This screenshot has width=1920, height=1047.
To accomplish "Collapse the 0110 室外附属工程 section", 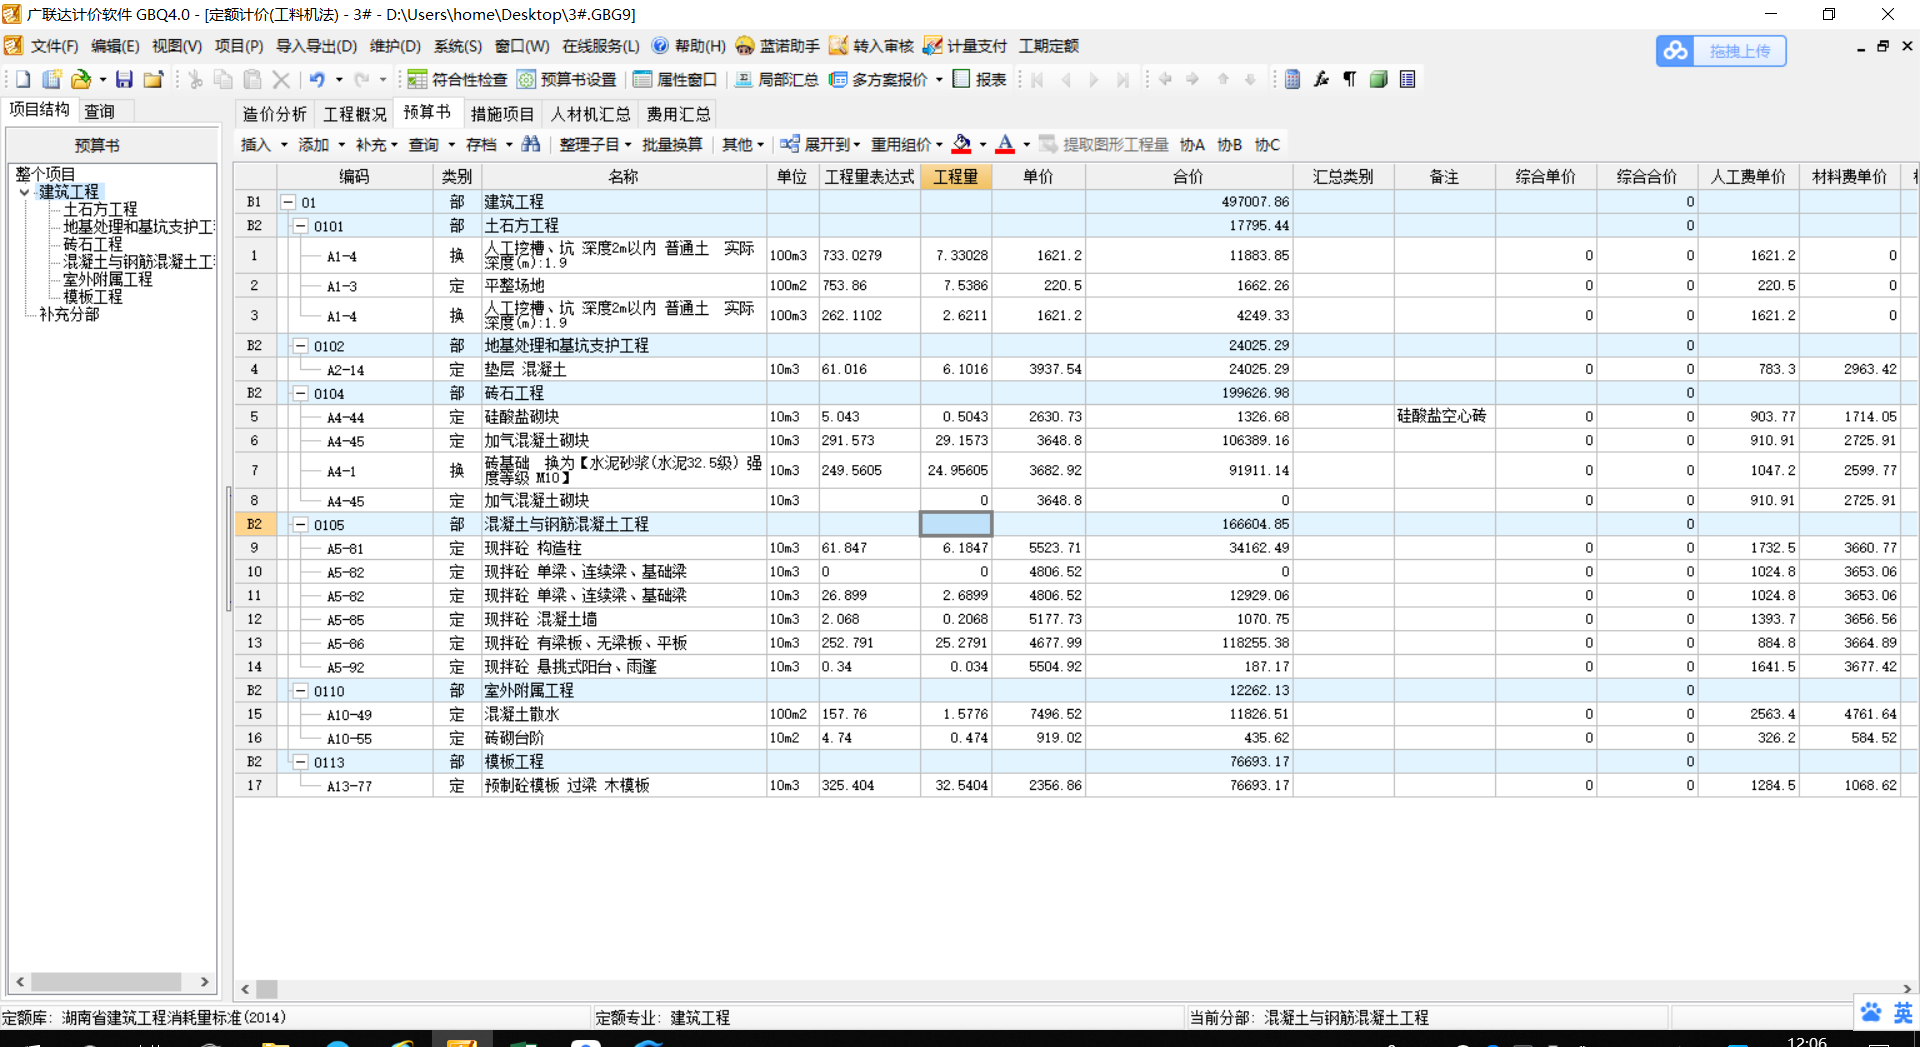I will [x=300, y=690].
